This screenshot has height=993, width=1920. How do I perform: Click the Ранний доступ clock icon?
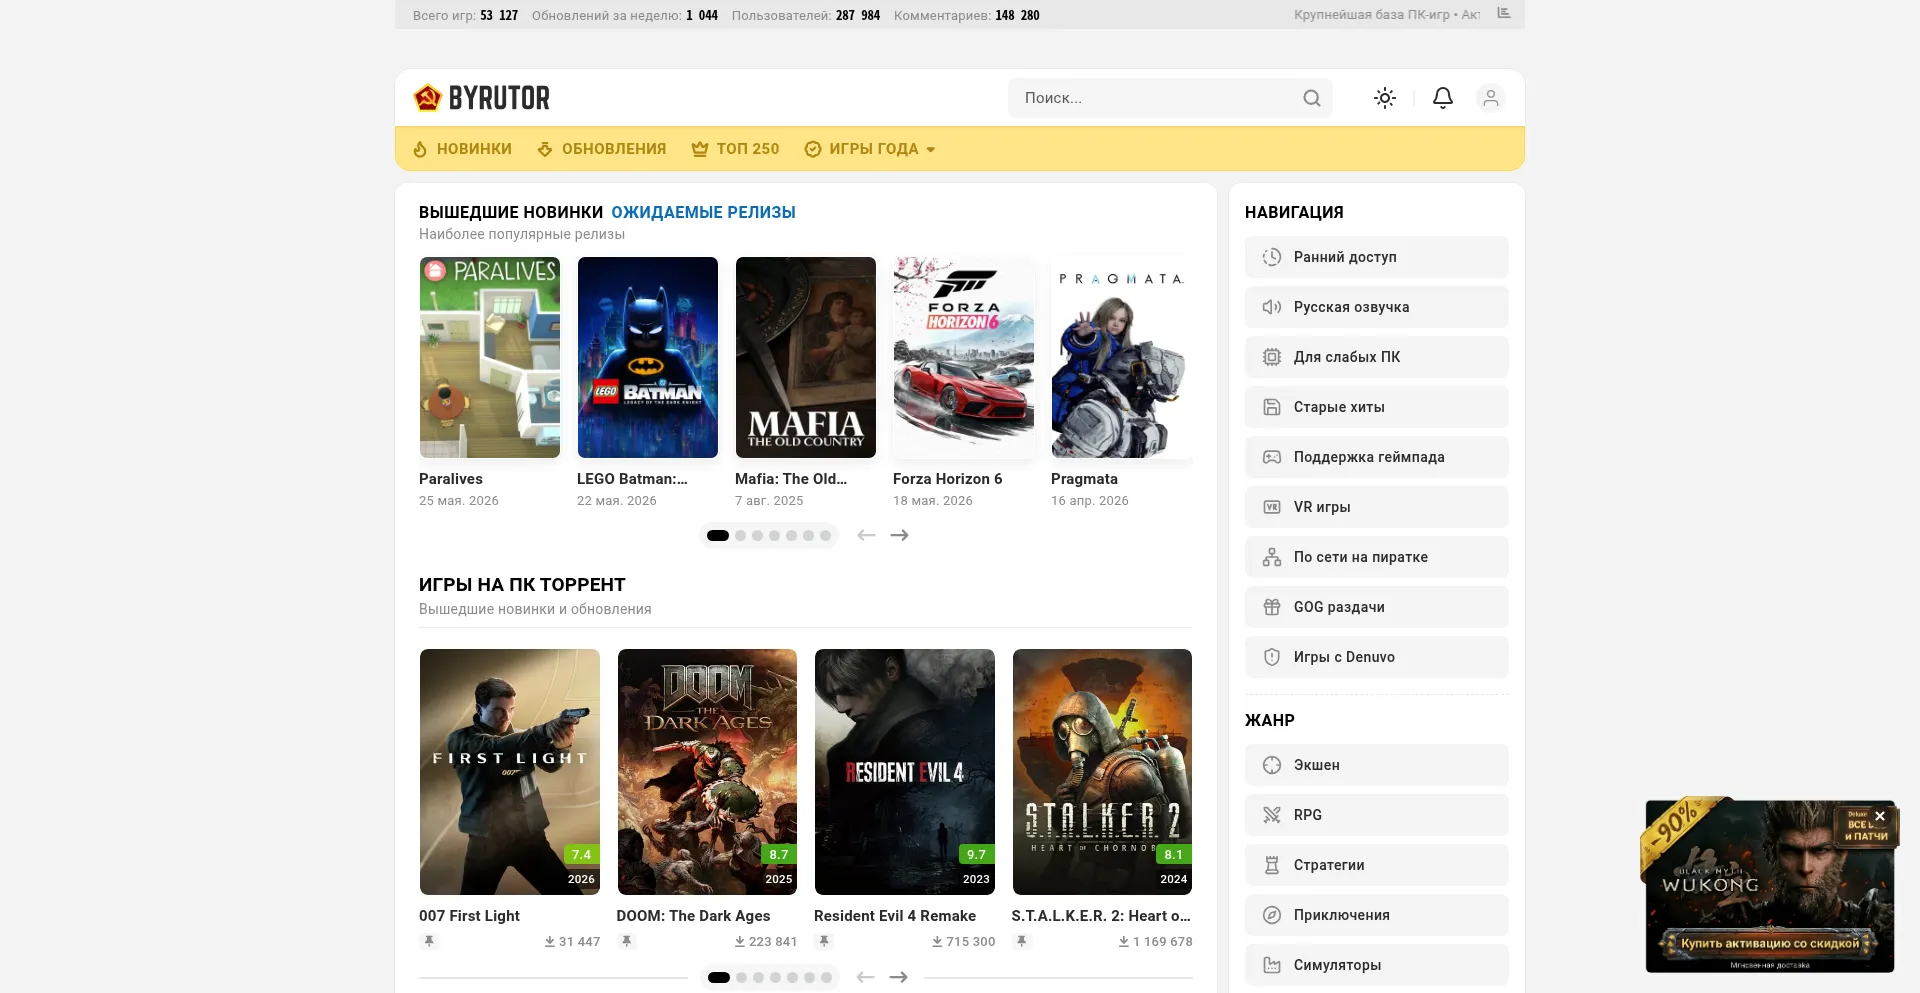1272,257
